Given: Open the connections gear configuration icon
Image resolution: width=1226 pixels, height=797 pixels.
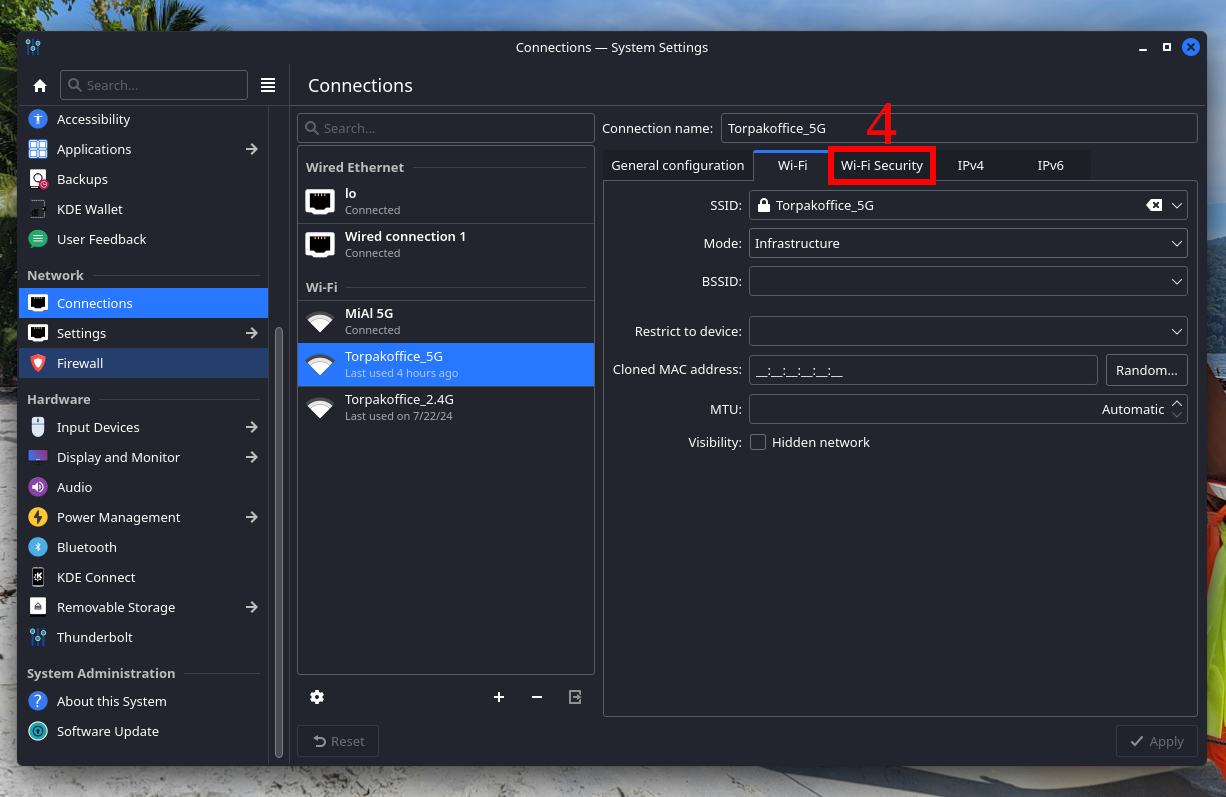Looking at the screenshot, I should coord(317,697).
